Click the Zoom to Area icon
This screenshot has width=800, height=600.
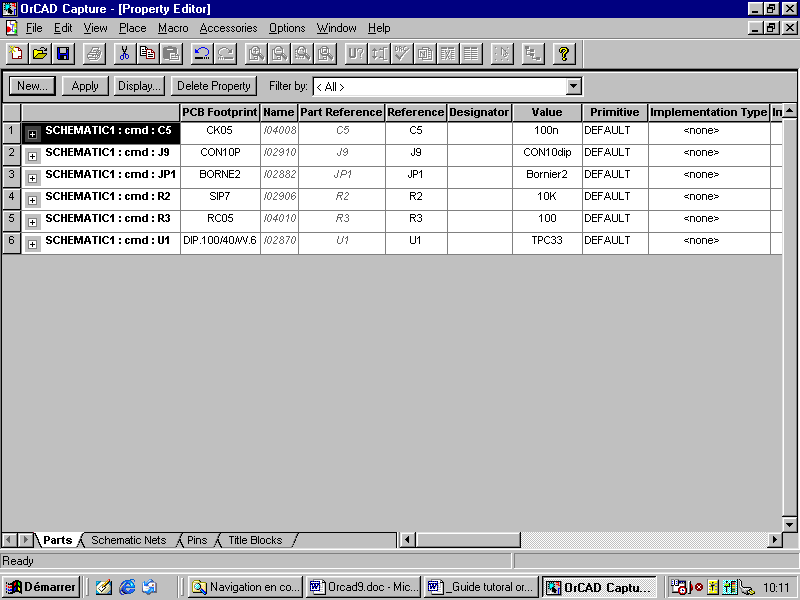[302, 54]
